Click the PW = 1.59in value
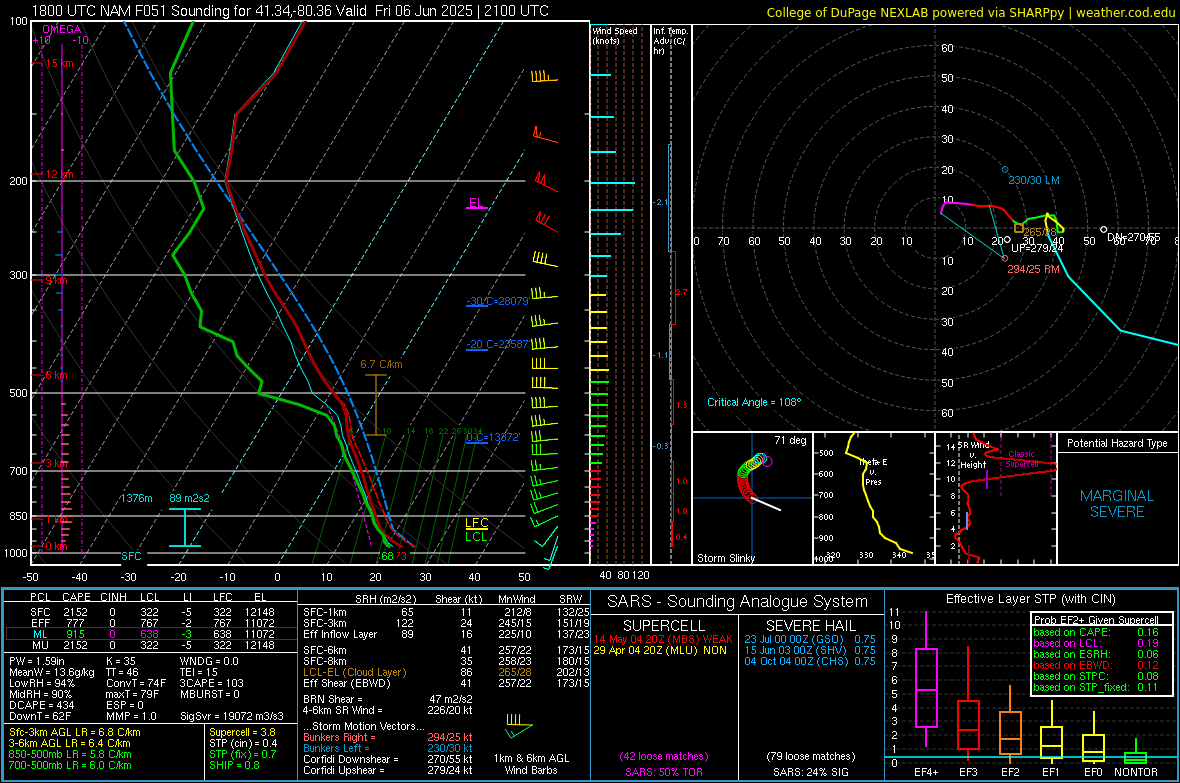Image resolution: width=1180 pixels, height=783 pixels. (x=37, y=660)
